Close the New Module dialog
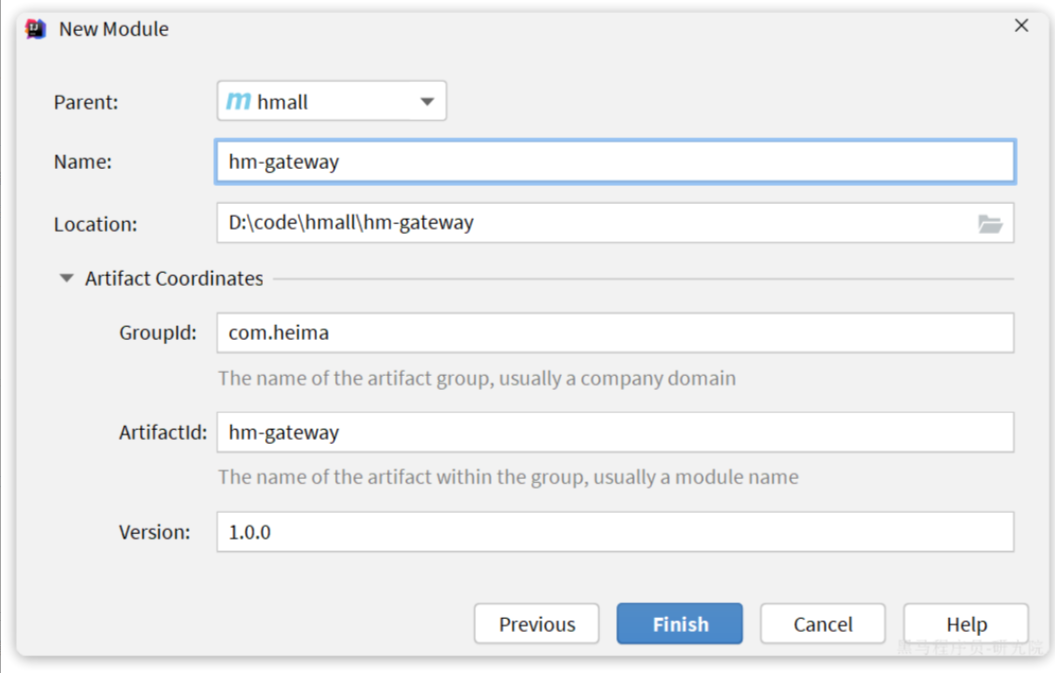The width and height of the screenshot is (1055, 673). pos(1021,26)
